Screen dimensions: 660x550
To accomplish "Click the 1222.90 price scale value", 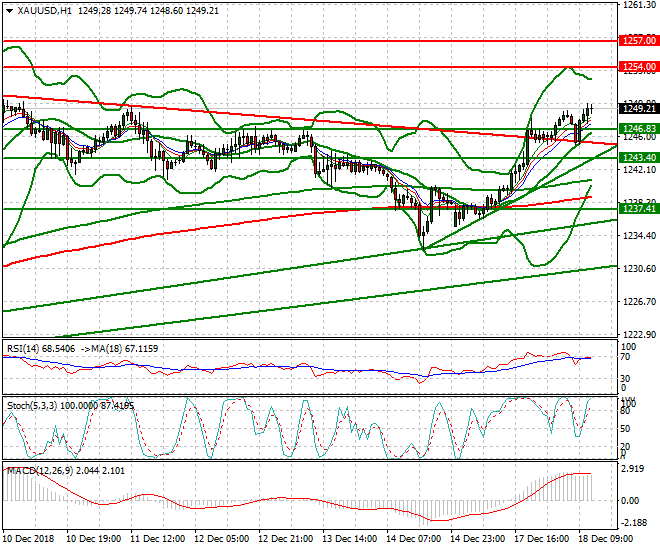I will tap(639, 335).
